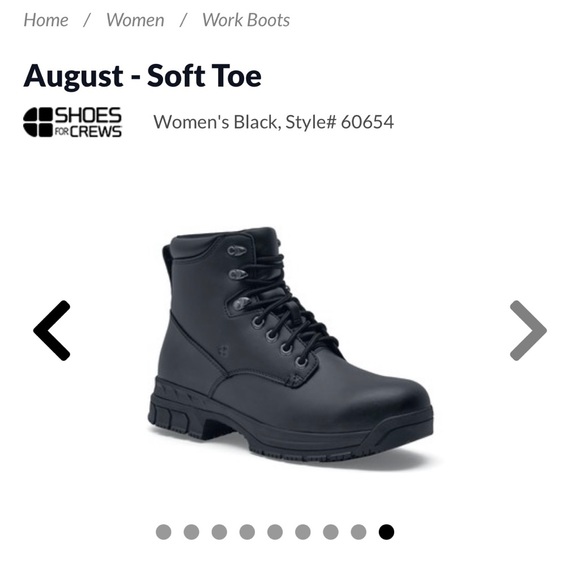Select the fourth carousel dot
The width and height of the screenshot is (580, 580).
247,532
